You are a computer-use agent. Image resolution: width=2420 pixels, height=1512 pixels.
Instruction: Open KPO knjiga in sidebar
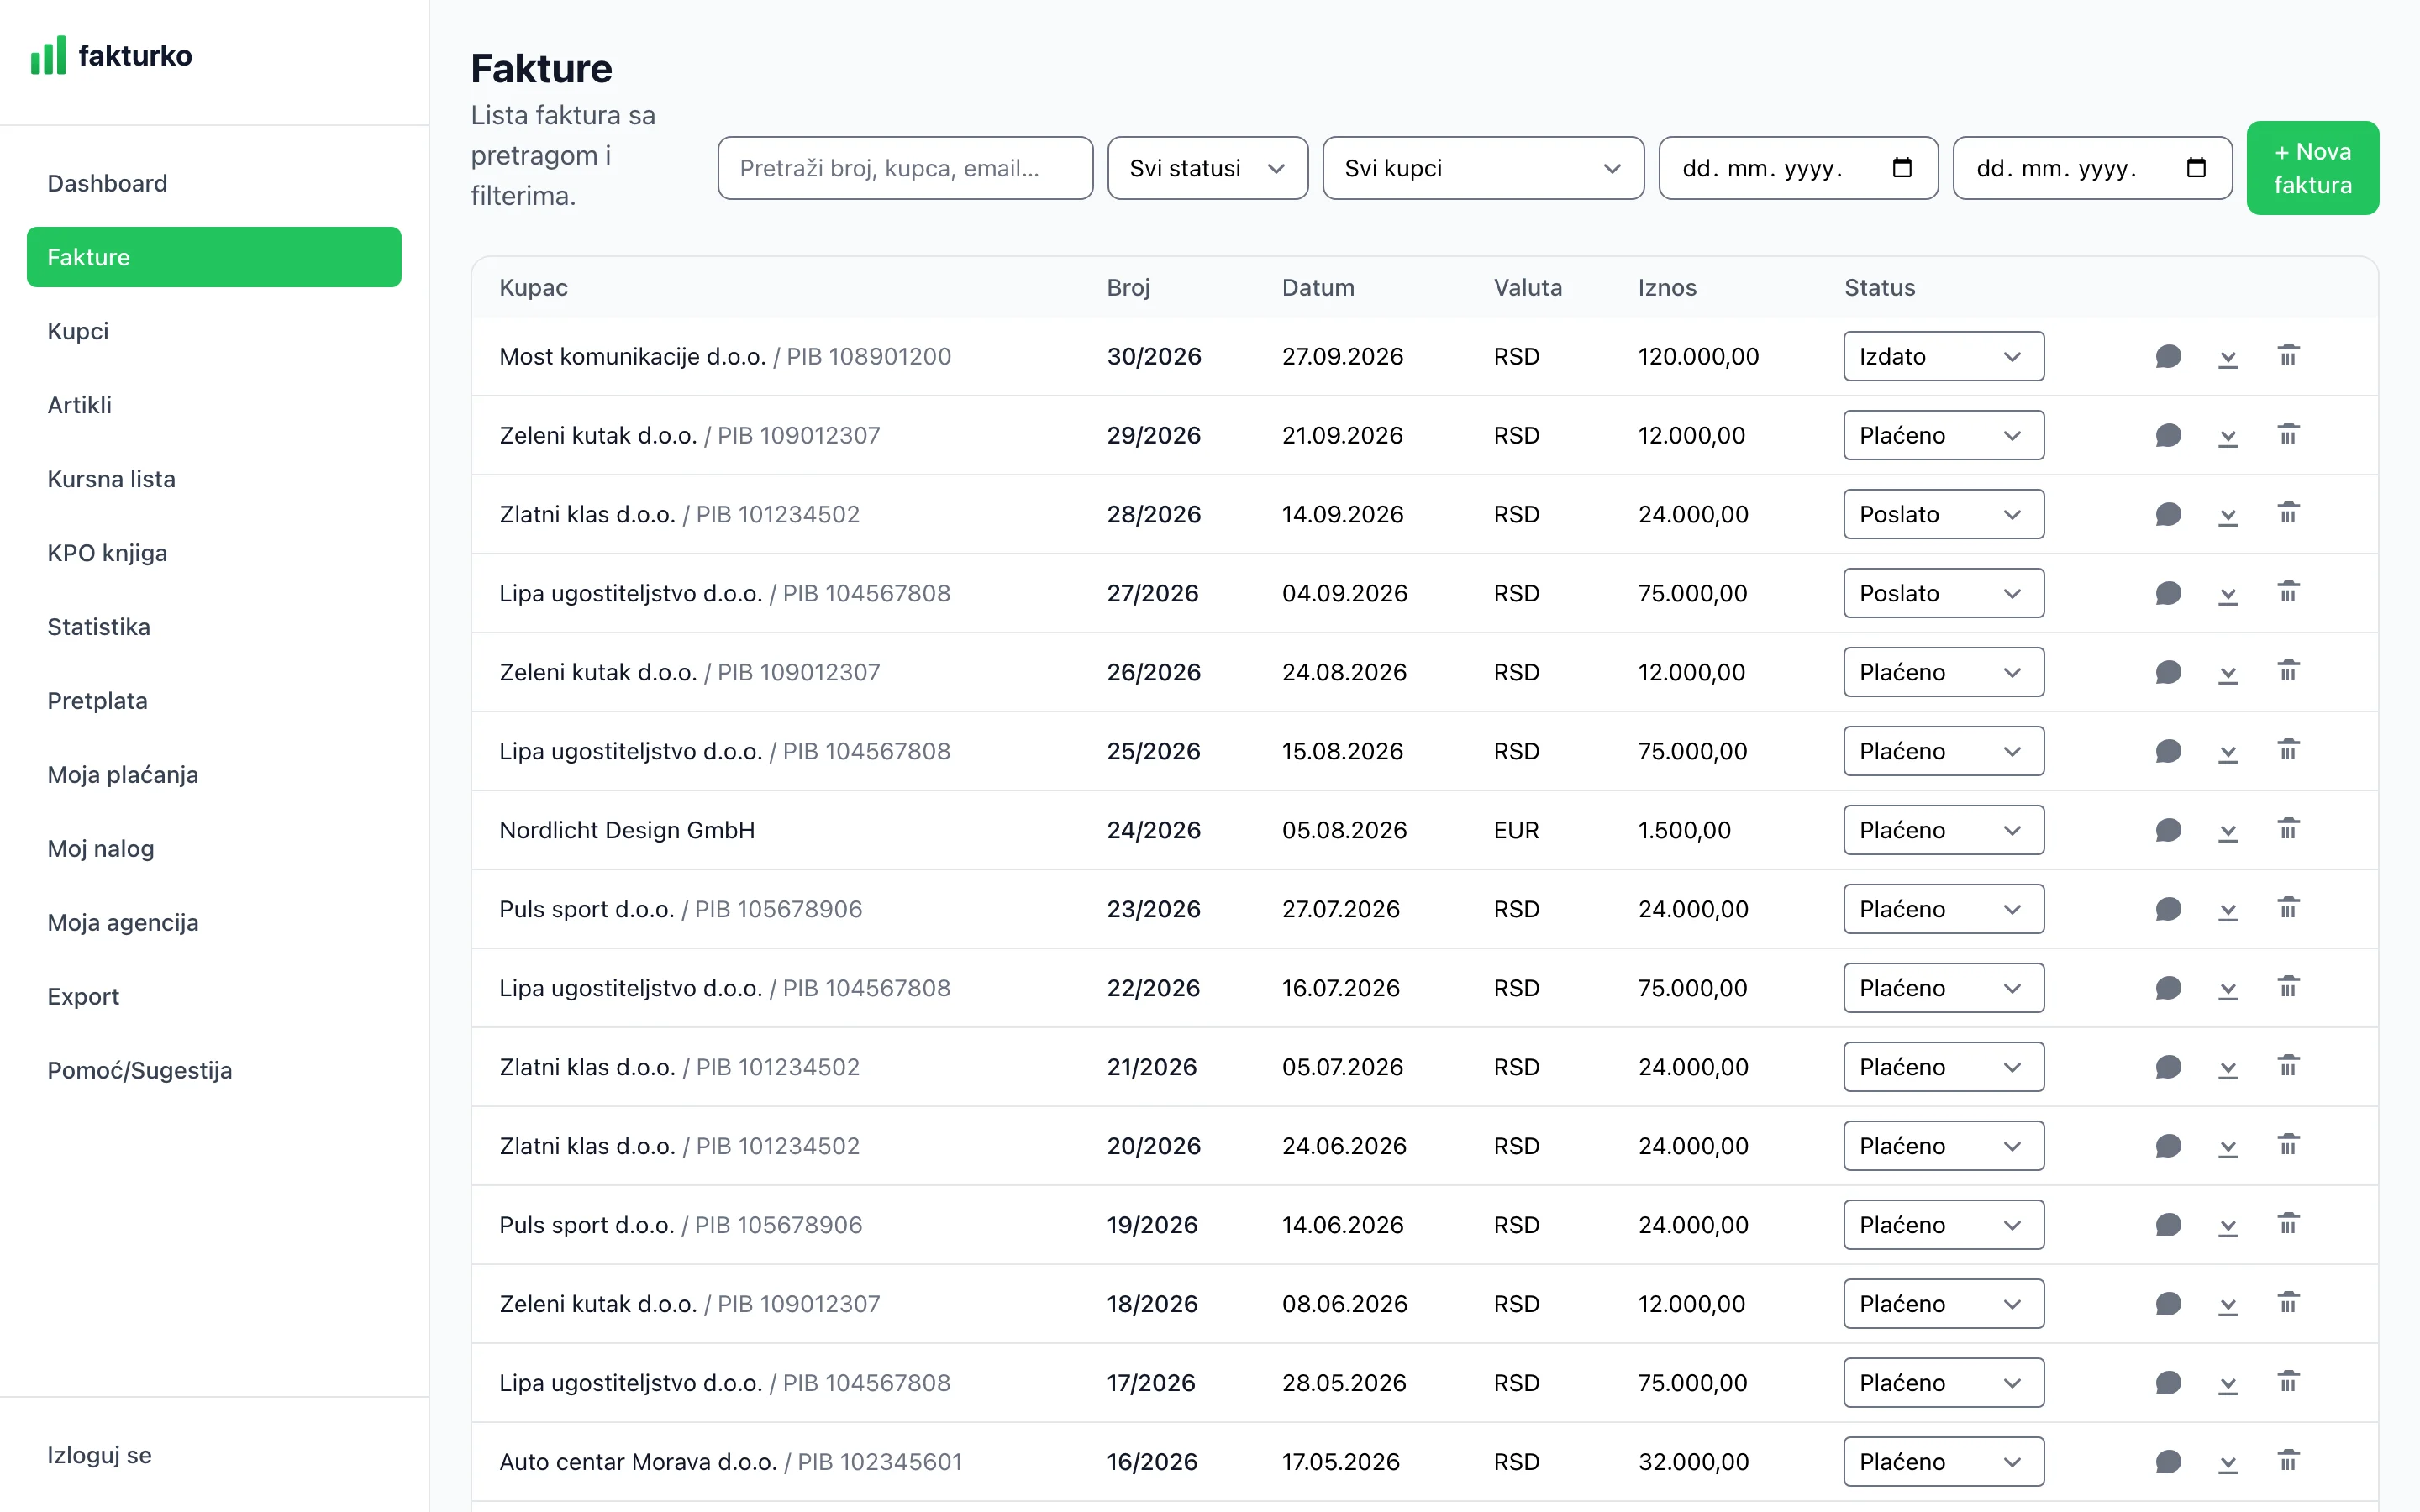[x=214, y=553]
